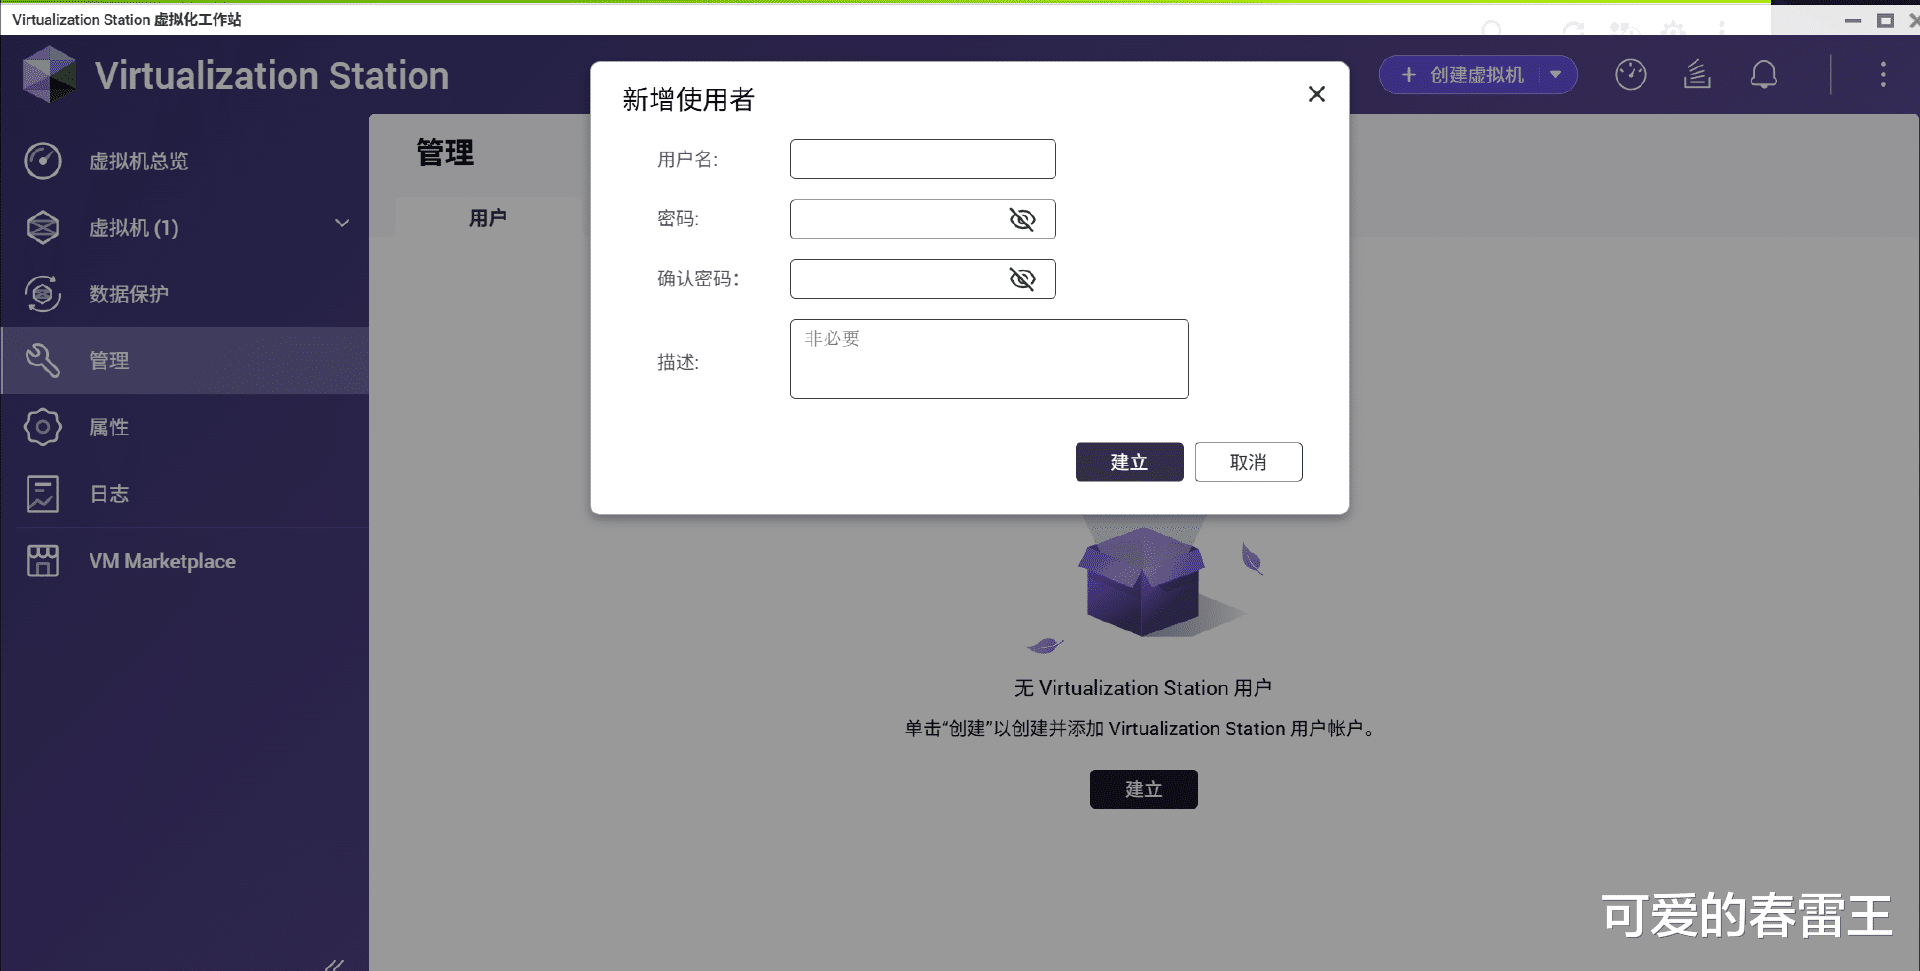
Task: Click the 描述 description text area
Action: (988, 358)
